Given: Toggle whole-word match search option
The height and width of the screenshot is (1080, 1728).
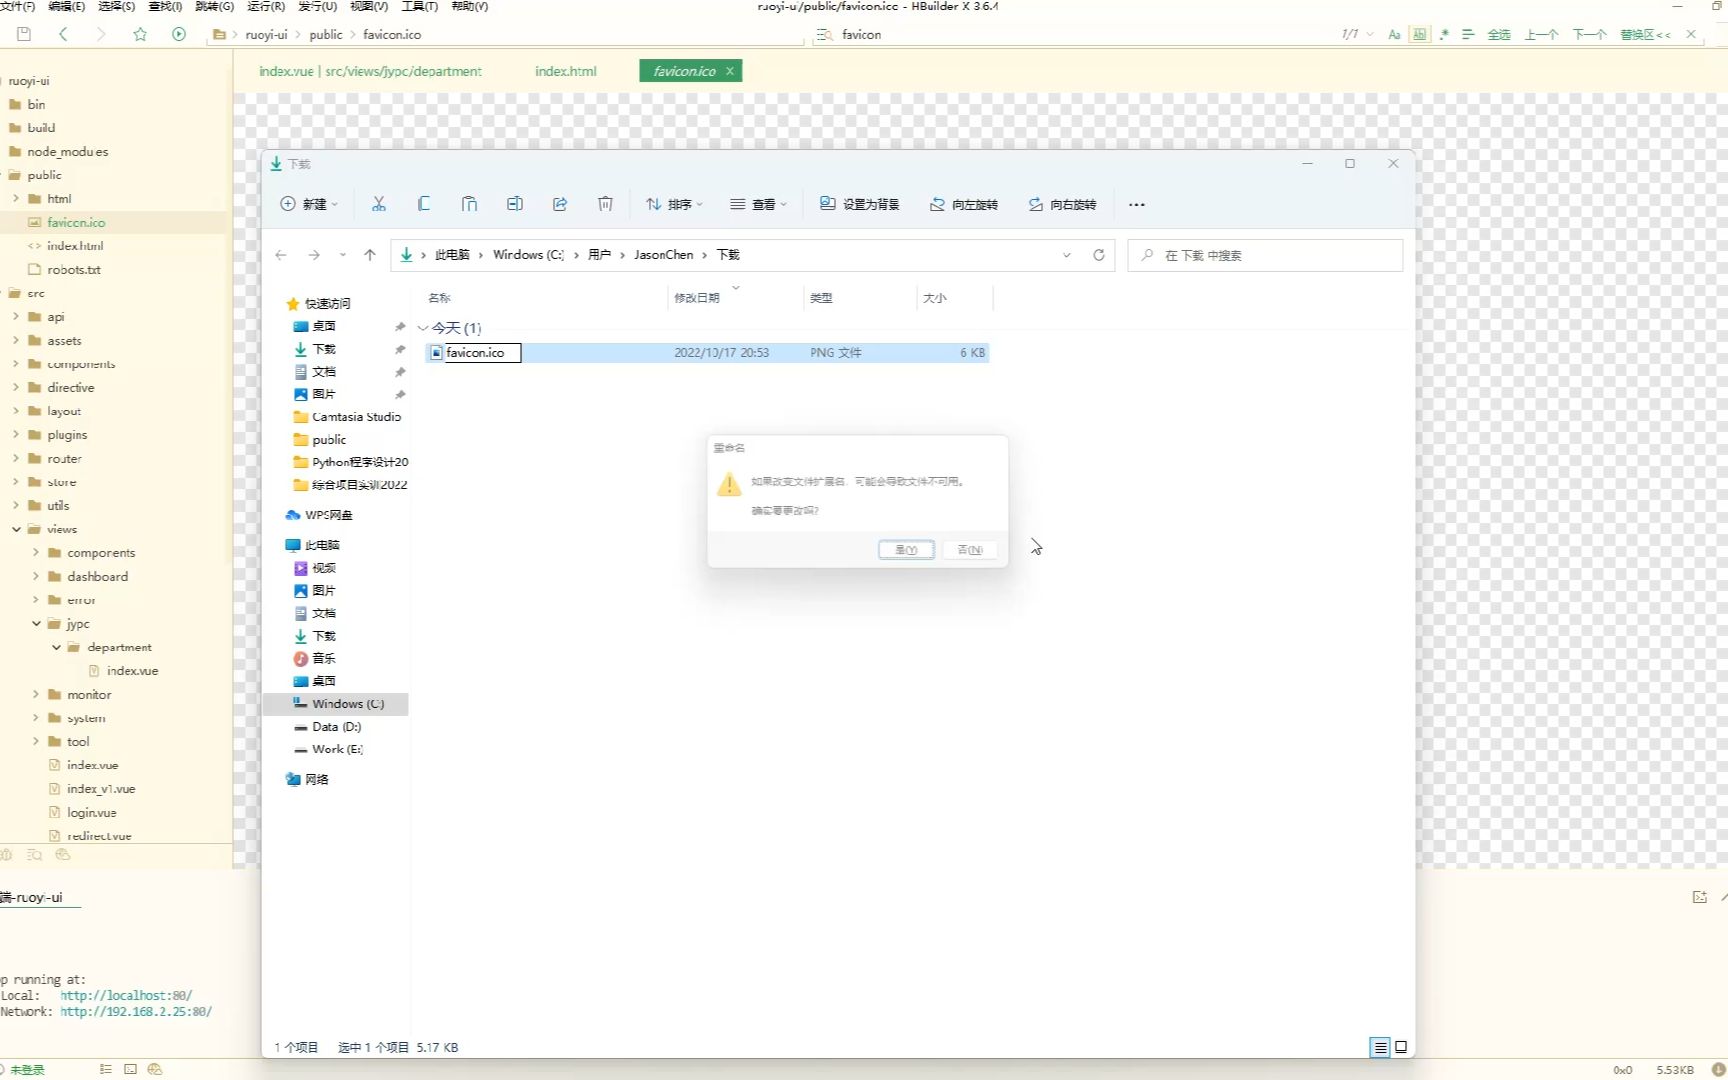Looking at the screenshot, I should [1419, 34].
